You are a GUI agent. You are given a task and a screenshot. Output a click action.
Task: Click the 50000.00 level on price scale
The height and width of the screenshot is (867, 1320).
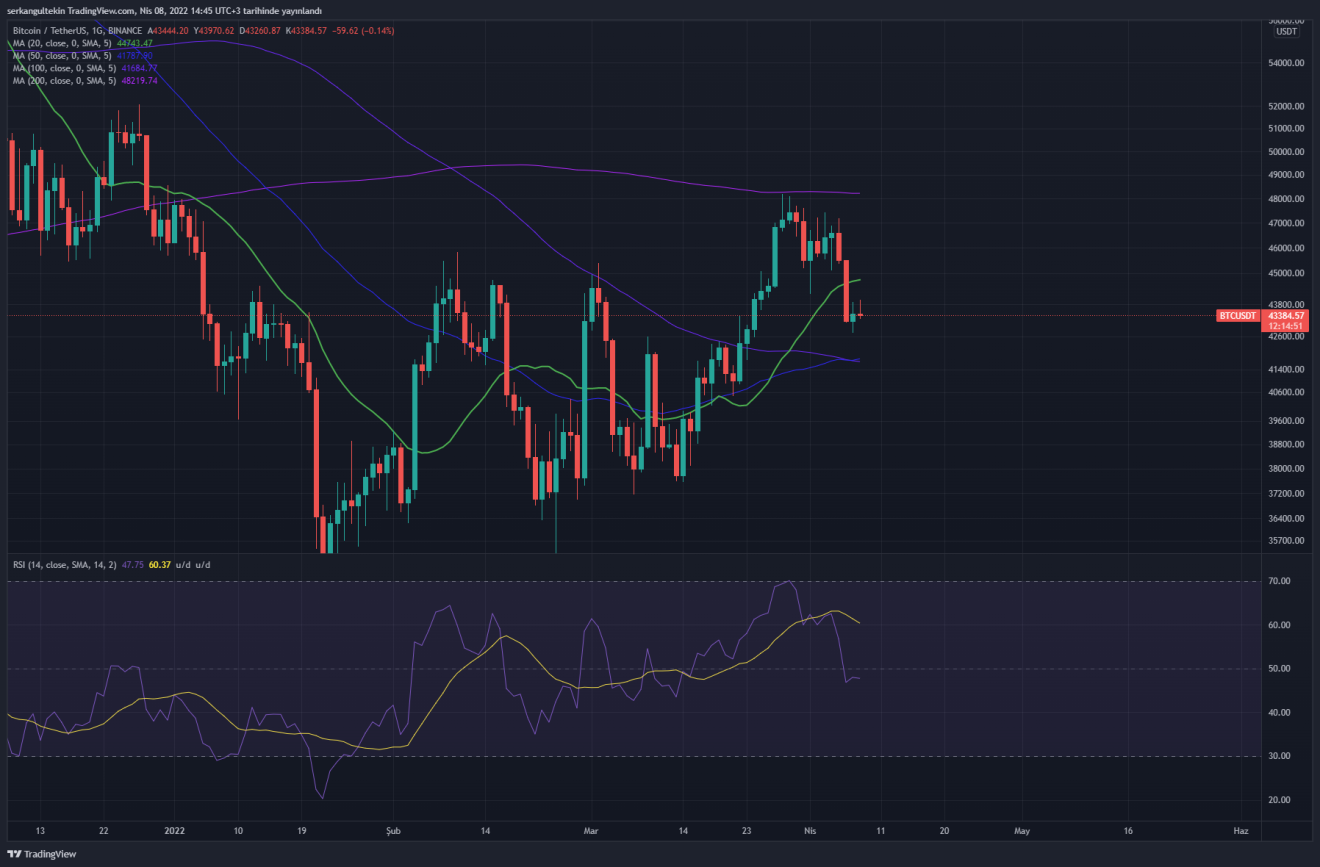[1284, 152]
